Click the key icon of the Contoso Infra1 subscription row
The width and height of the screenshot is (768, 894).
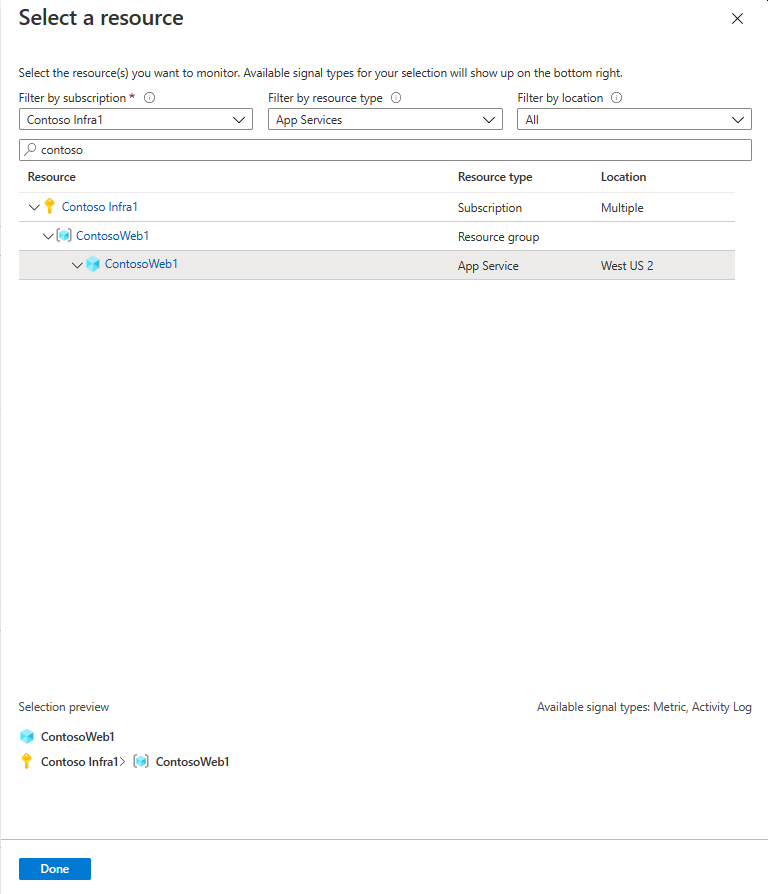tap(50, 206)
